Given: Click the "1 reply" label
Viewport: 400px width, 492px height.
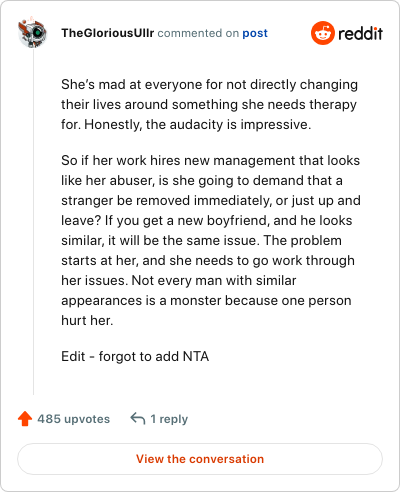Looking at the screenshot, I should pos(169,419).
